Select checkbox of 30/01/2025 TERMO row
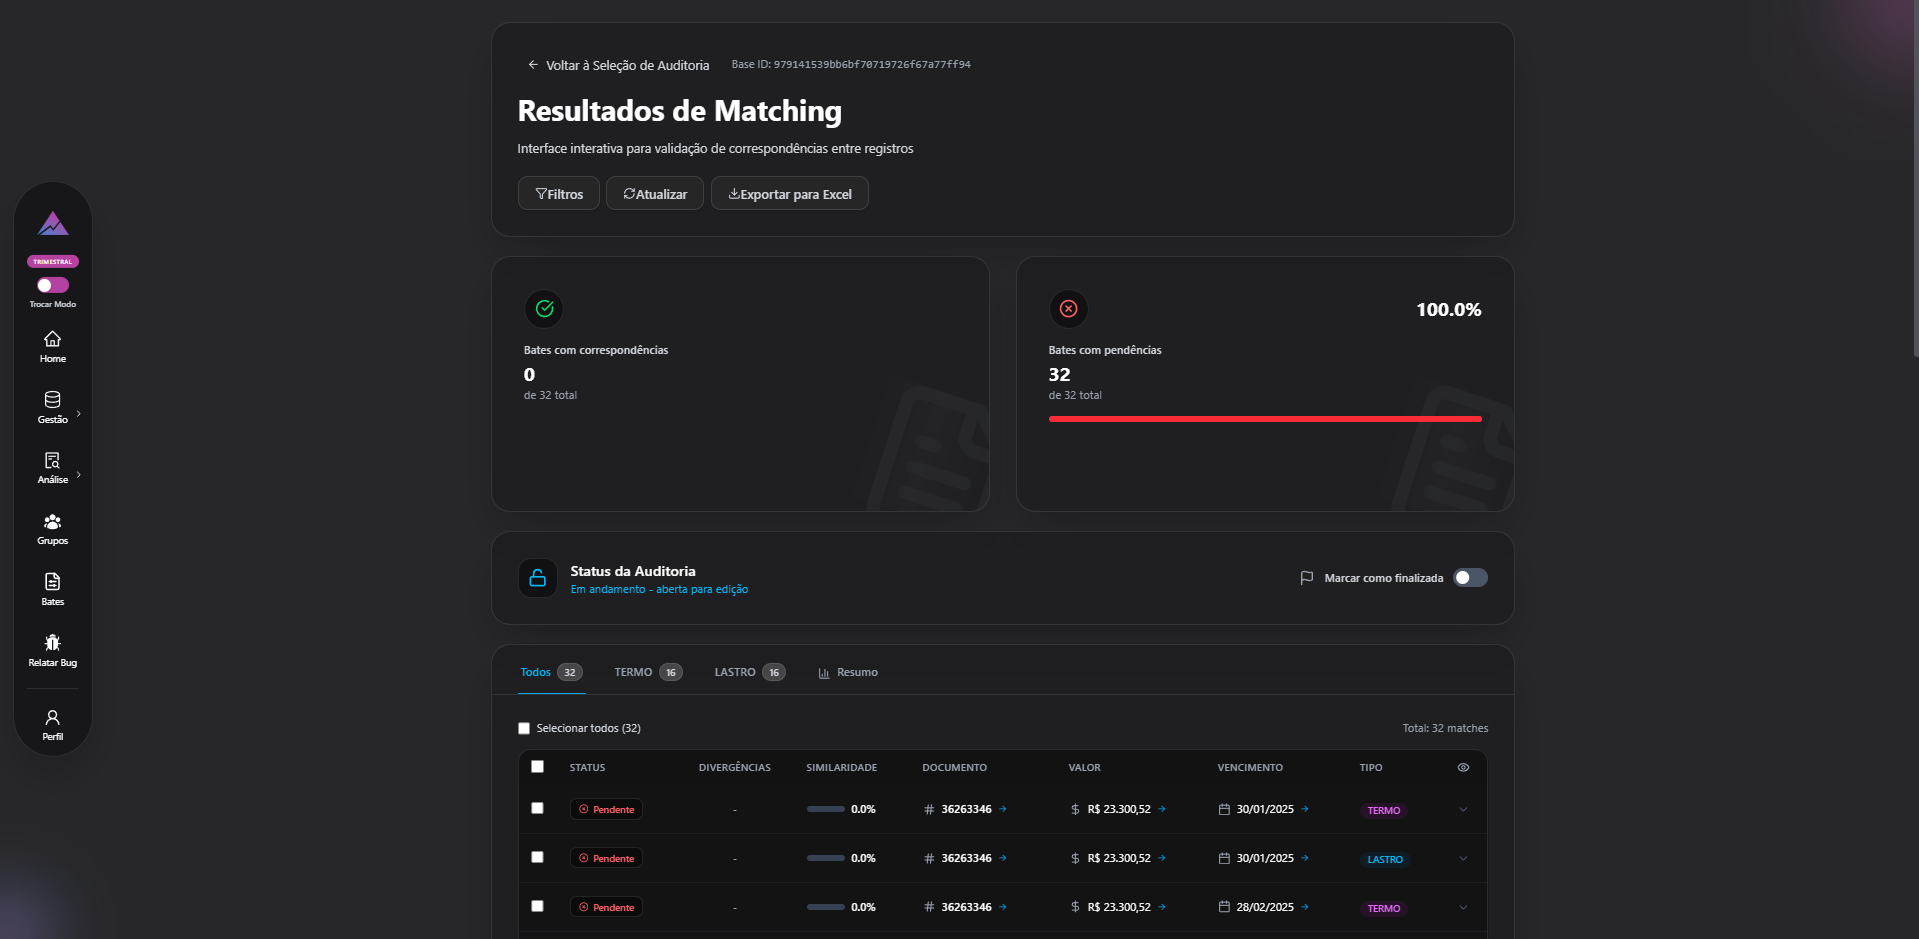Image resolution: width=1919 pixels, height=939 pixels. (538, 808)
